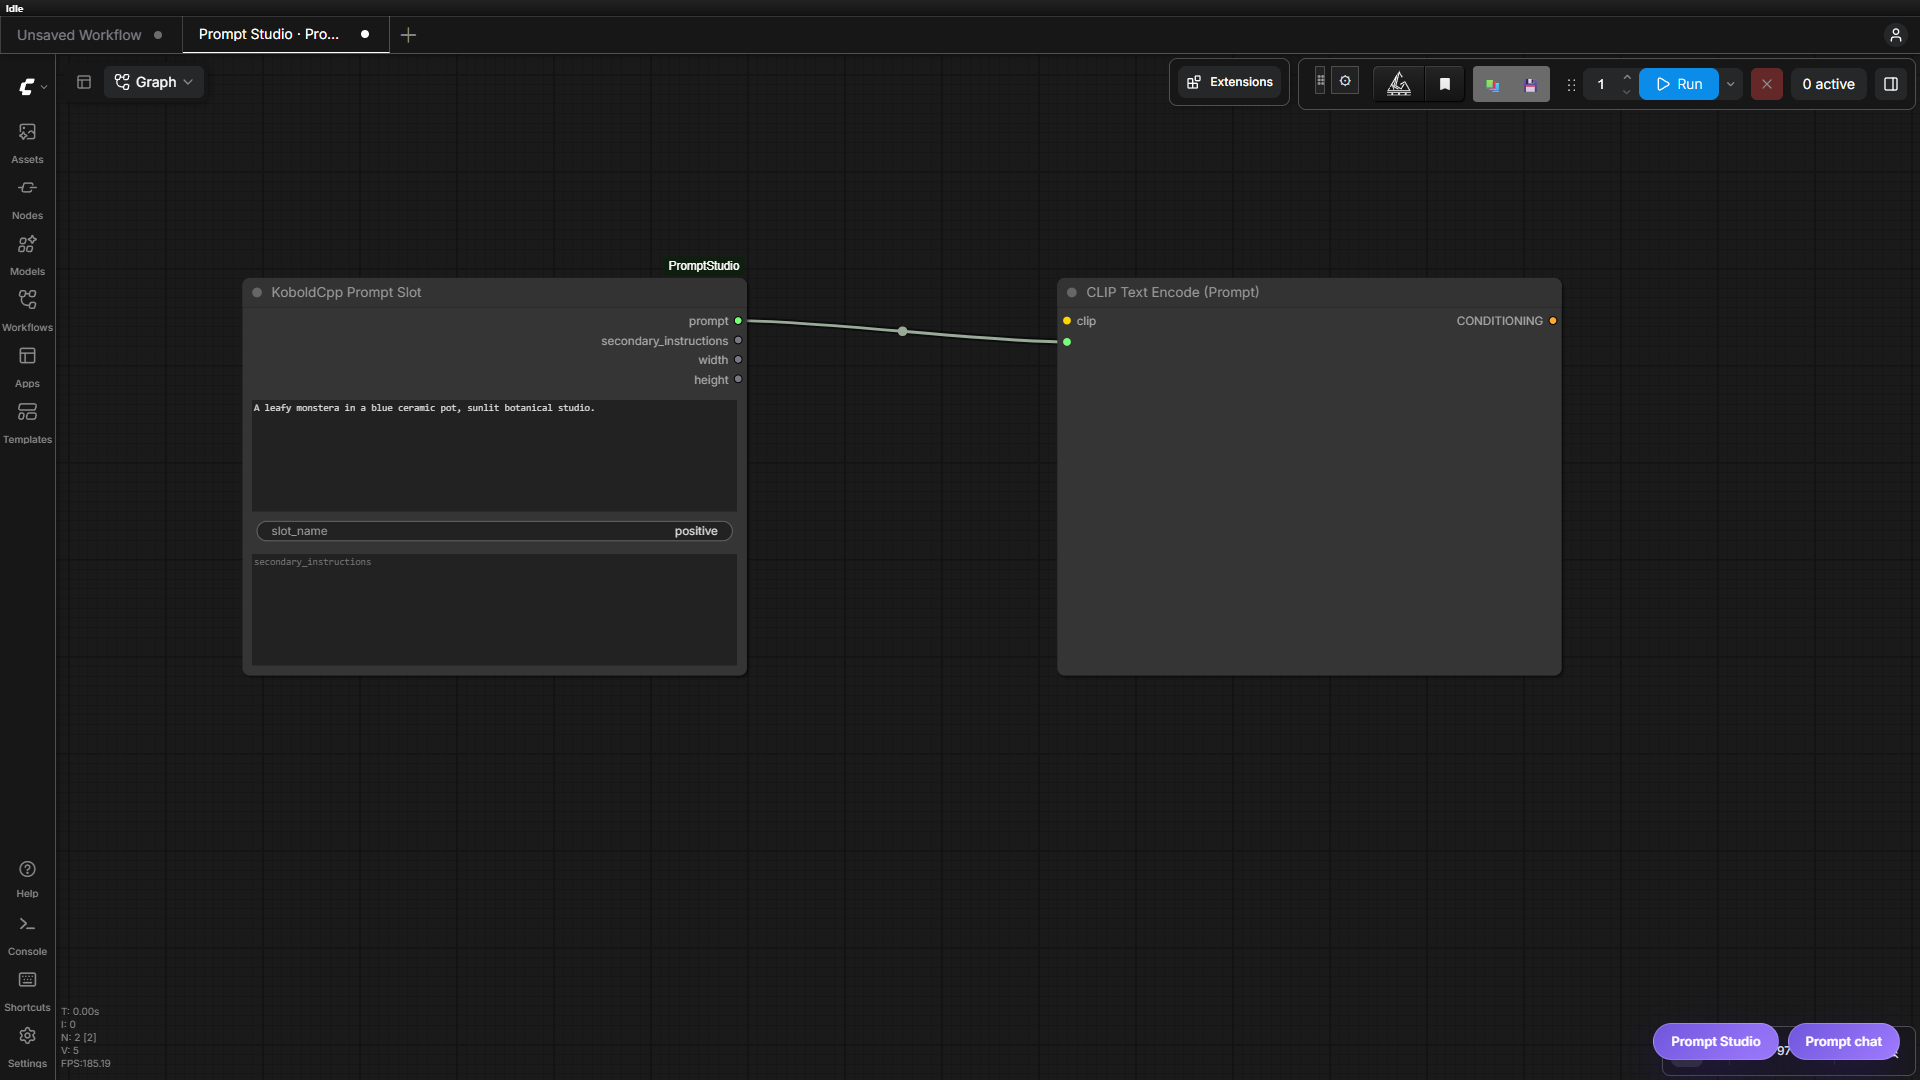This screenshot has width=1920, height=1080.
Task: Open keyboard Shortcuts panel
Action: [x=27, y=991]
